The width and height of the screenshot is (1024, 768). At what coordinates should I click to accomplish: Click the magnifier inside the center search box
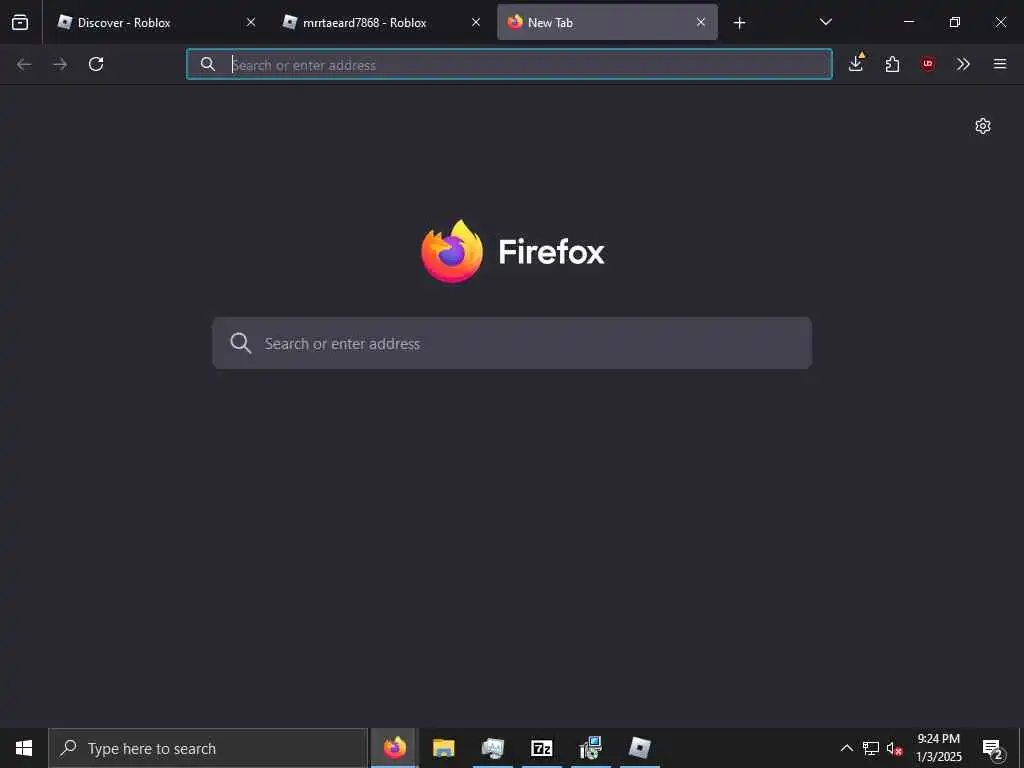240,343
